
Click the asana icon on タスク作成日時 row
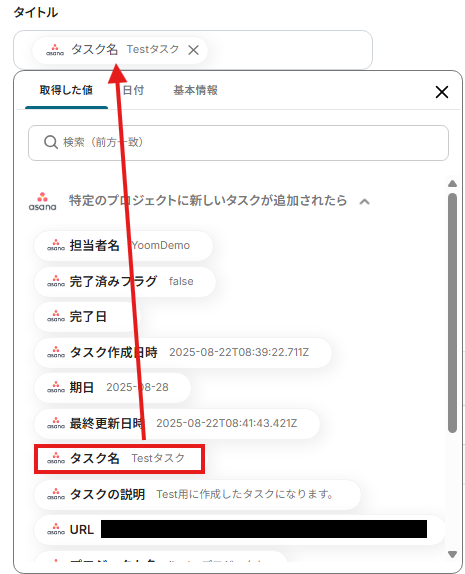[56, 353]
